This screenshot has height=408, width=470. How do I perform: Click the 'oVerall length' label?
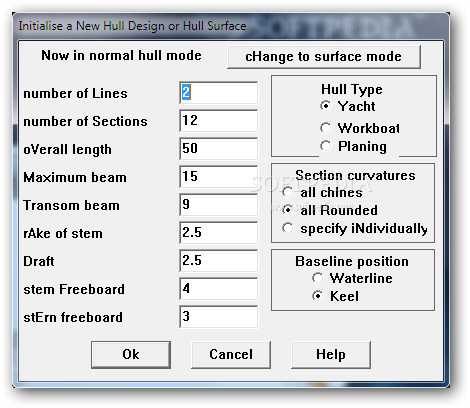(x=67, y=150)
